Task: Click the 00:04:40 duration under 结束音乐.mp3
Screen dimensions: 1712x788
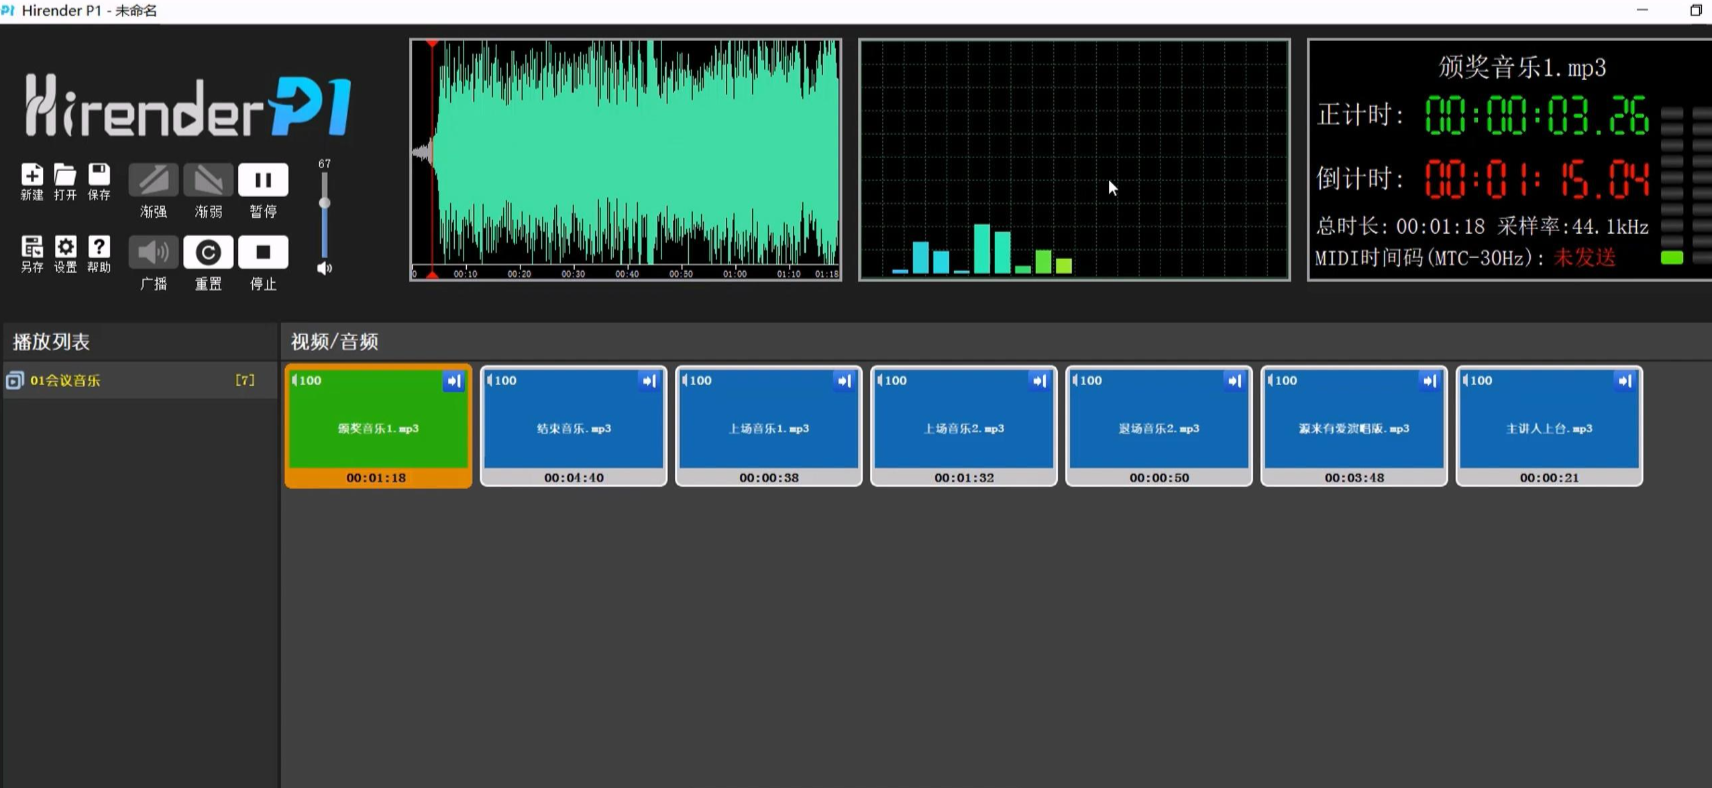Action: coord(574,478)
